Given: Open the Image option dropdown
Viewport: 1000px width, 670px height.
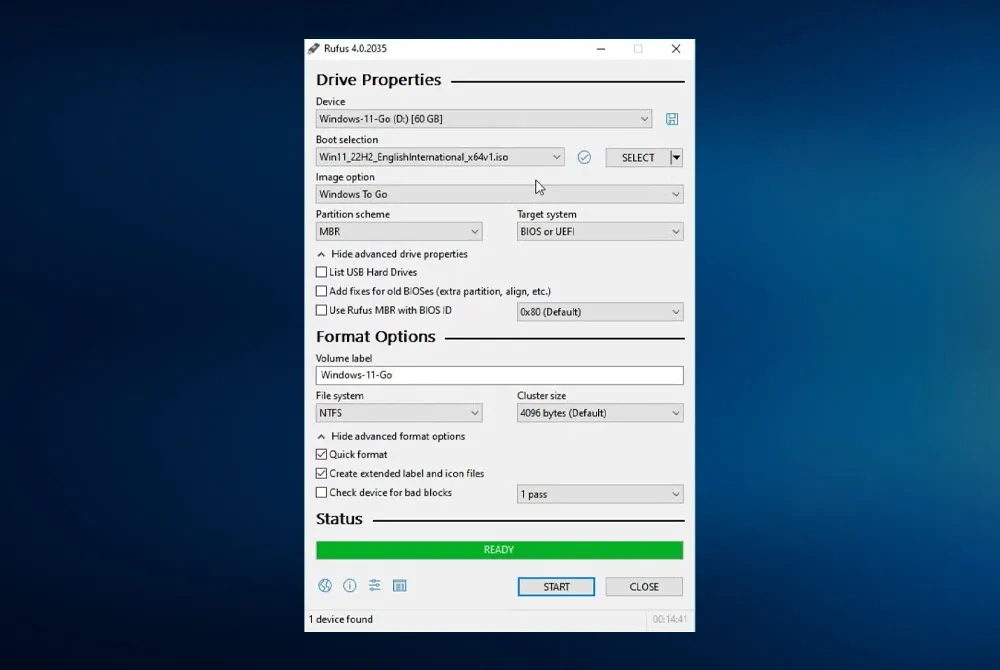Looking at the screenshot, I should click(x=499, y=194).
